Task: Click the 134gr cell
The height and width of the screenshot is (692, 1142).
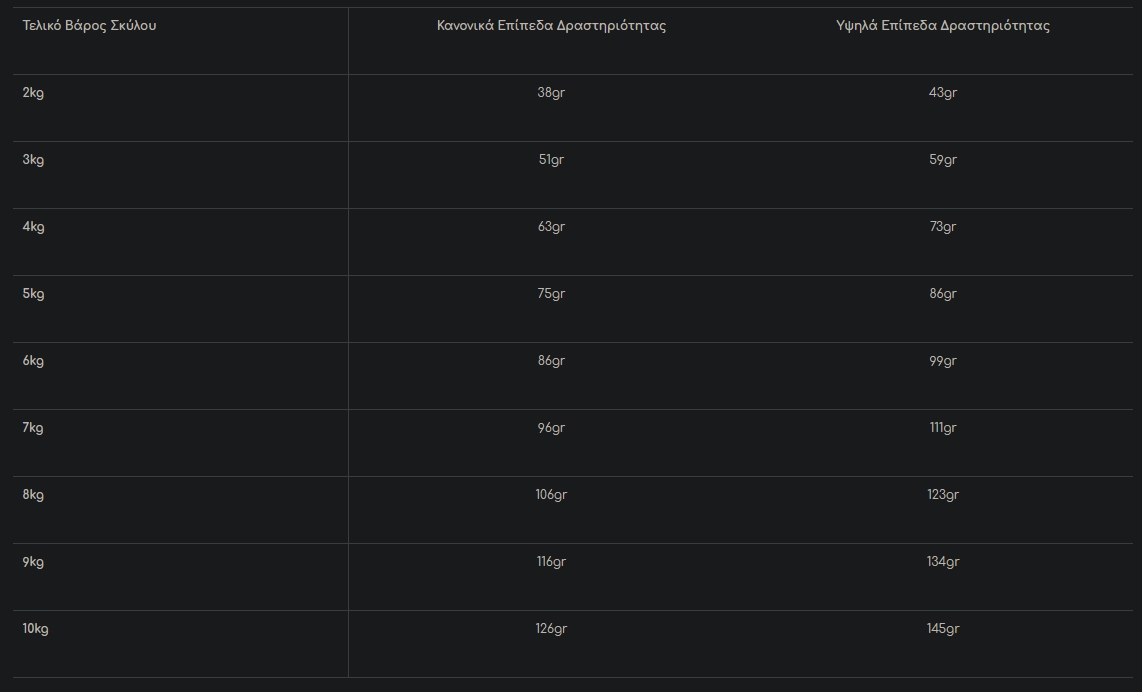Action: pyautogui.click(x=943, y=562)
